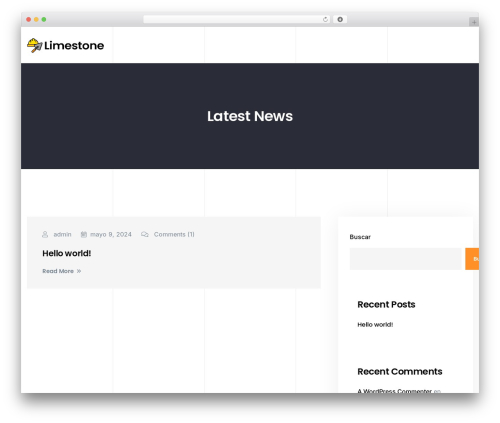Viewport: 500px width, 423px height.
Task: Click the green maximize window dot
Action: [44, 20]
